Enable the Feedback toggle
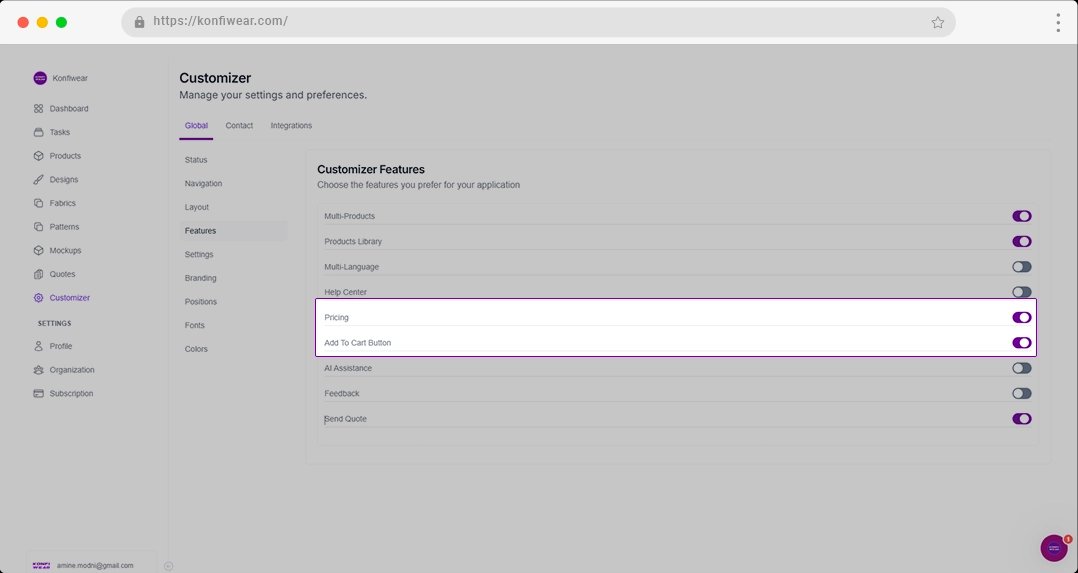This screenshot has width=1078, height=573. [x=1022, y=393]
